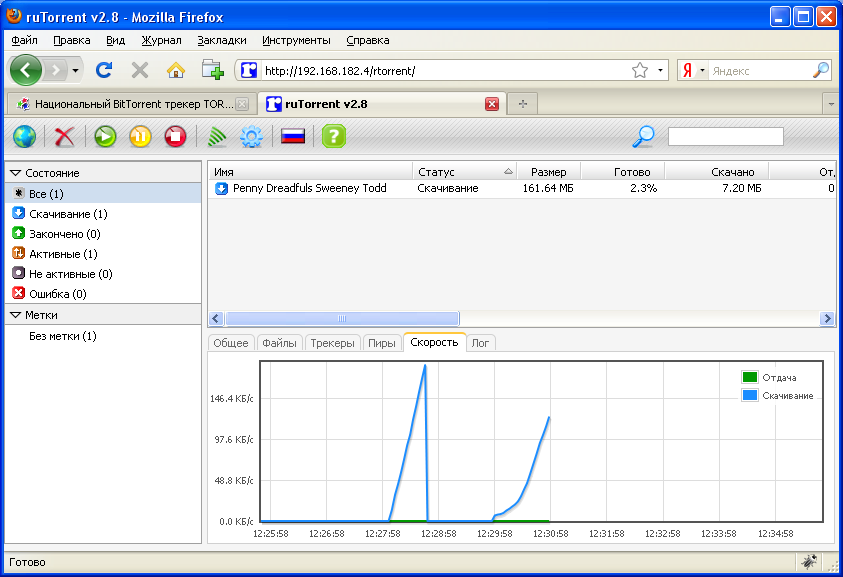Close the Национальный BitTorrent трекер tab

pyautogui.click(x=242, y=104)
